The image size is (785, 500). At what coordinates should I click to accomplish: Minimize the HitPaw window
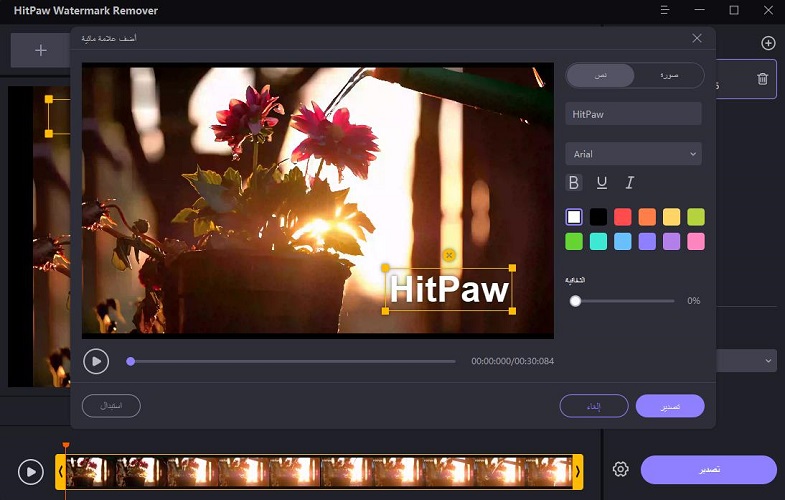click(699, 10)
